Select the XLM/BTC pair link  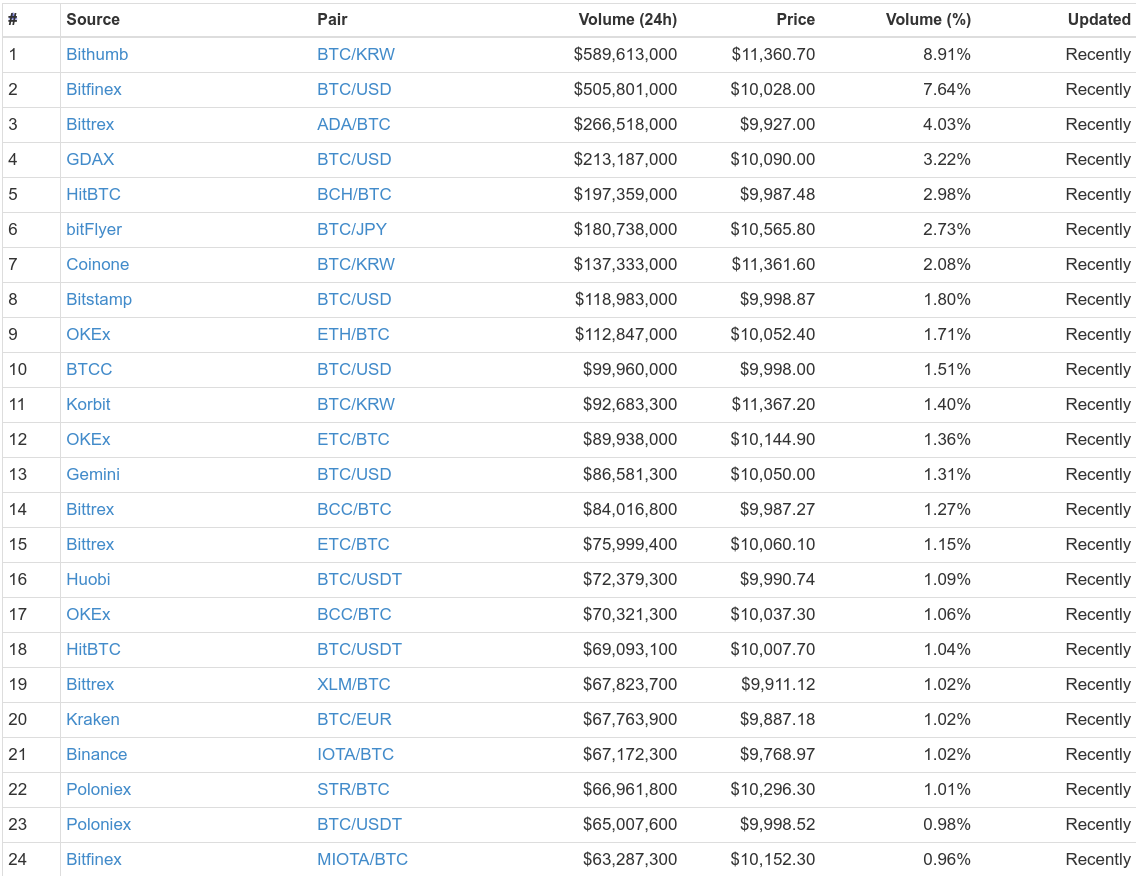pos(353,685)
